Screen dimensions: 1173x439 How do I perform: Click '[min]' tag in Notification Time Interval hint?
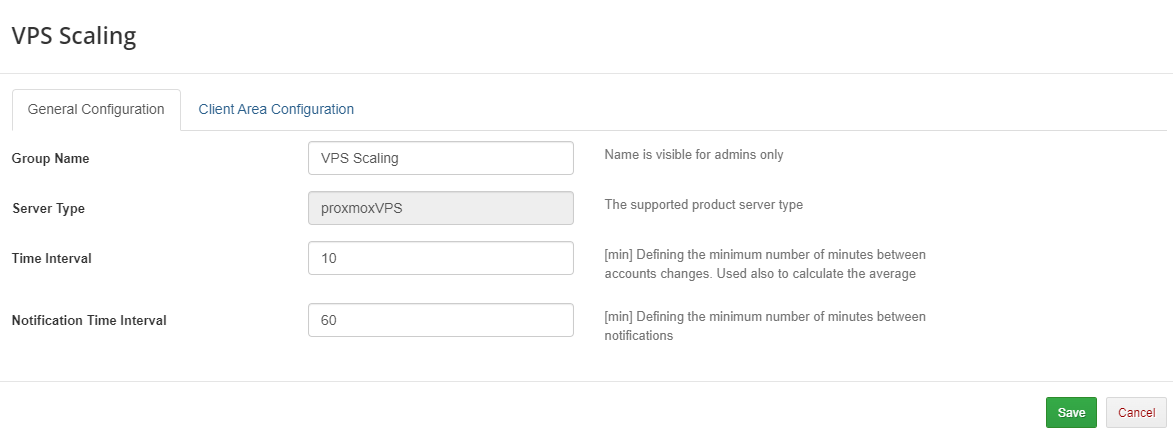coord(619,317)
